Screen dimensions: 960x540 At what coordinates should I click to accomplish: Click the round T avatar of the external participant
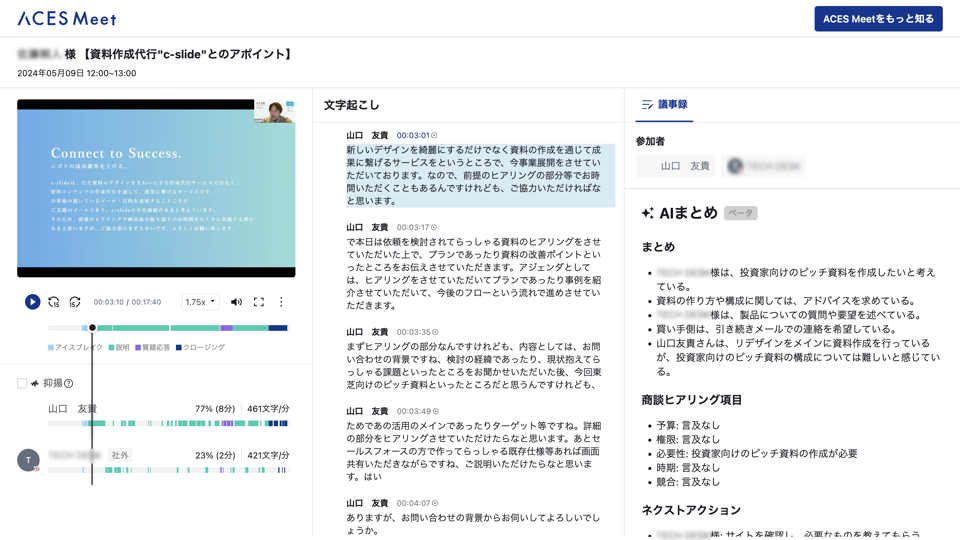28,460
